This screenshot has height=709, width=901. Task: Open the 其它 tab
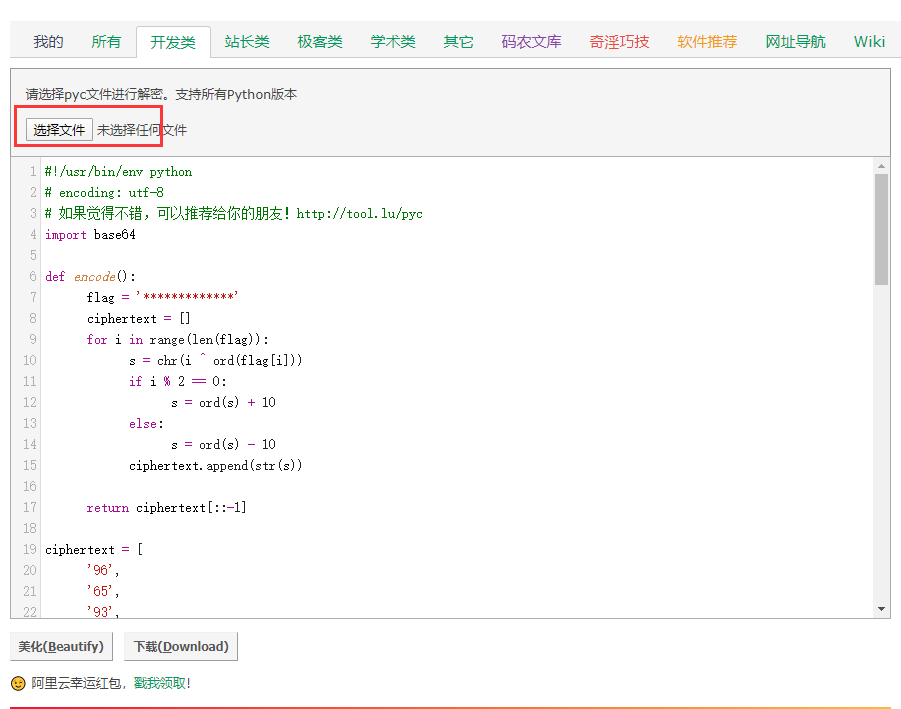(457, 41)
